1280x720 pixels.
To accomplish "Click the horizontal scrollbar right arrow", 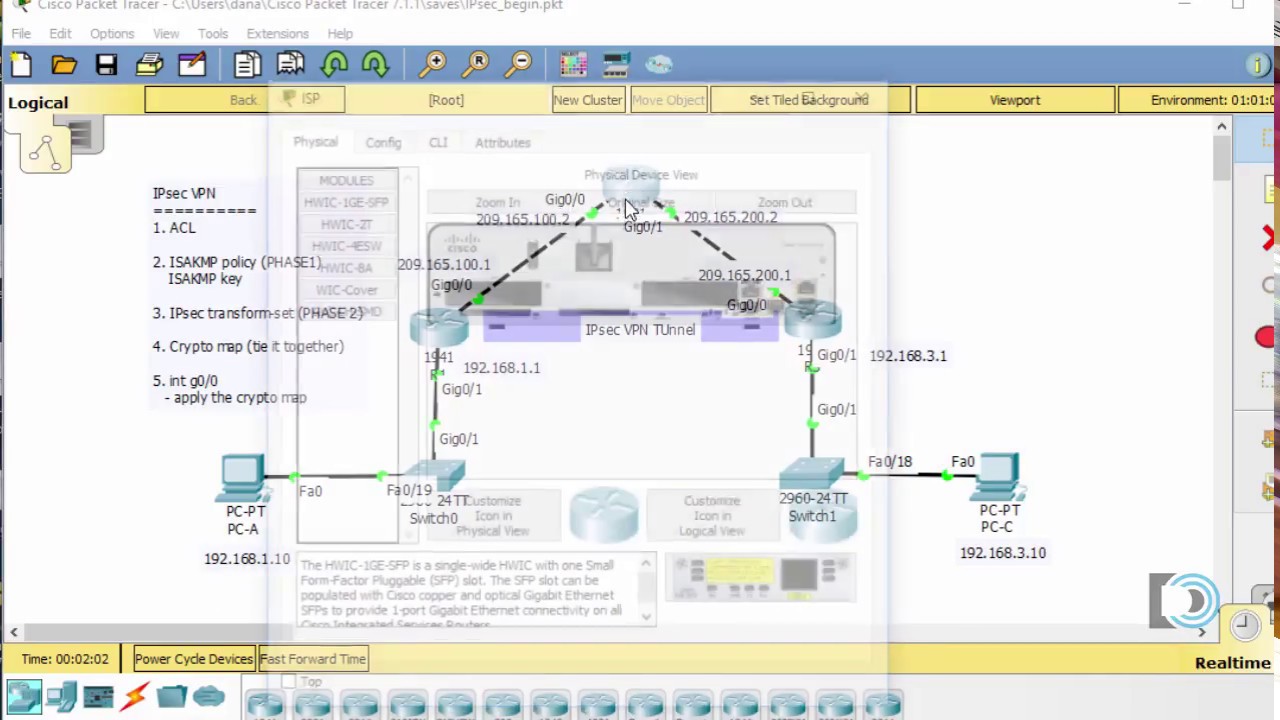I will point(1202,632).
